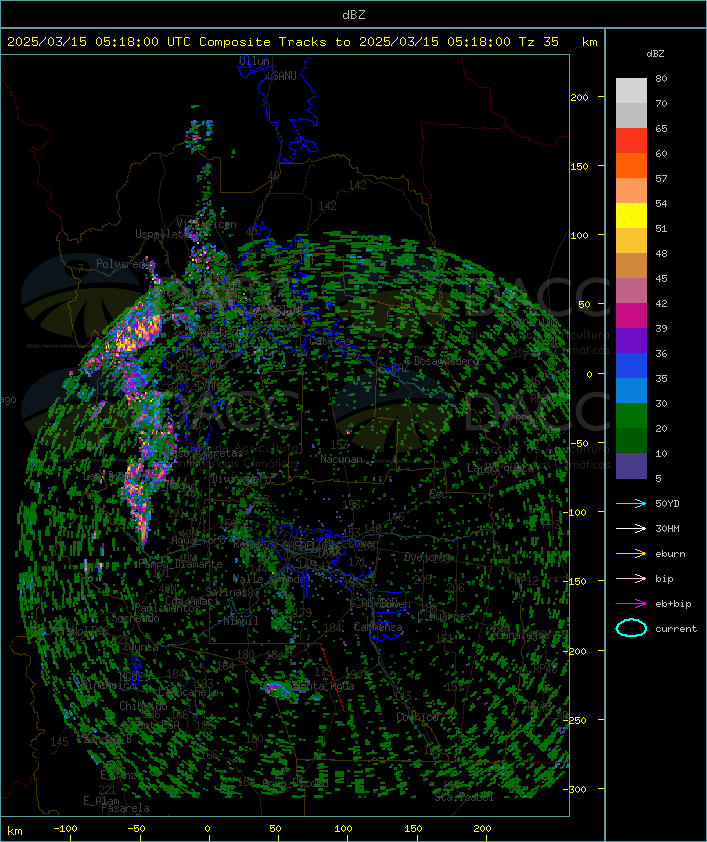Click the Divisadero map label
This screenshot has height=842, width=707.
click(241, 478)
